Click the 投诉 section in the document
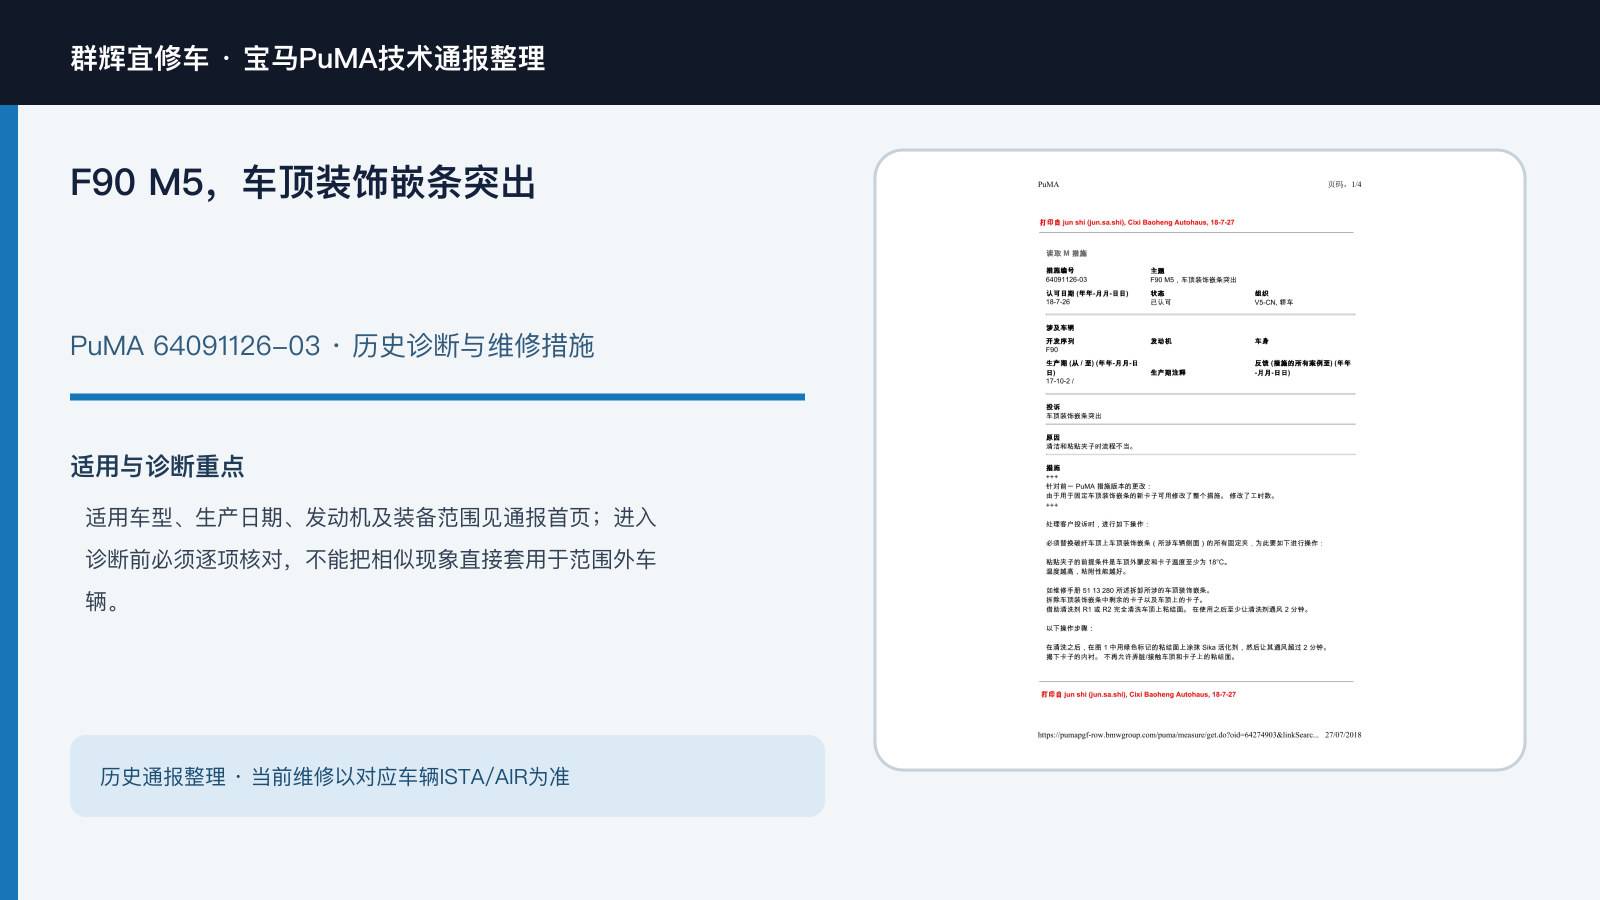This screenshot has width=1600, height=900. coord(1074,411)
